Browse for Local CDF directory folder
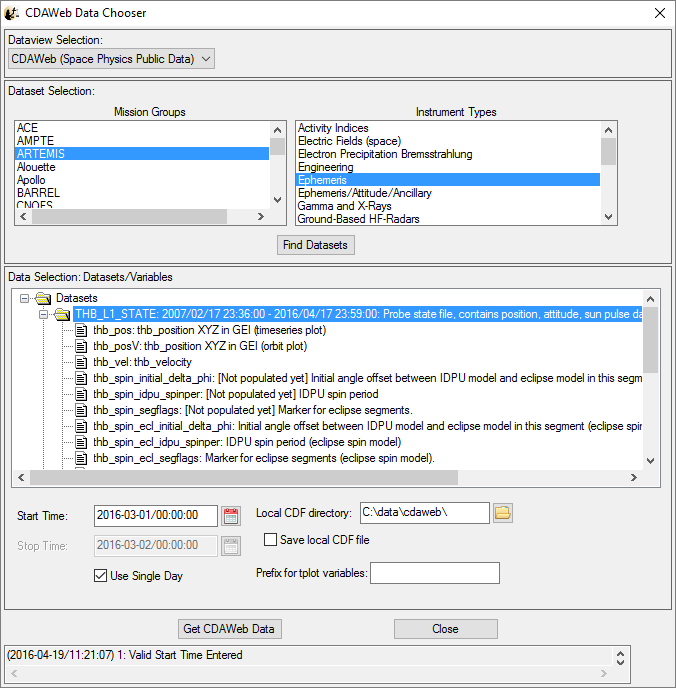The height and width of the screenshot is (688, 676). tap(503, 513)
